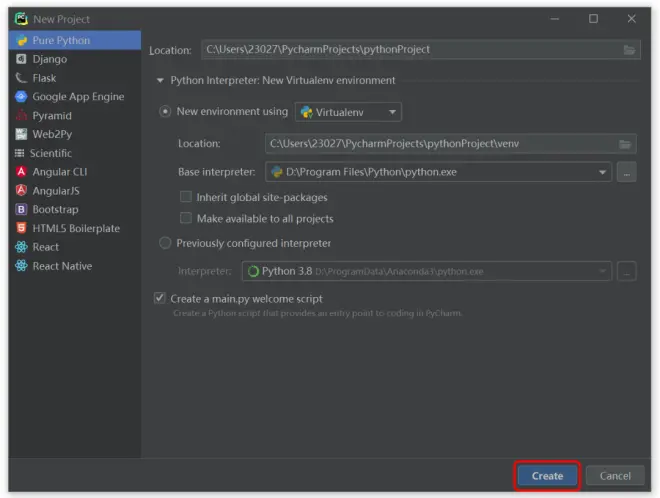Screen dimensions: 660x498
Task: Uncheck Create a main.py welcome script
Action: click(x=160, y=298)
